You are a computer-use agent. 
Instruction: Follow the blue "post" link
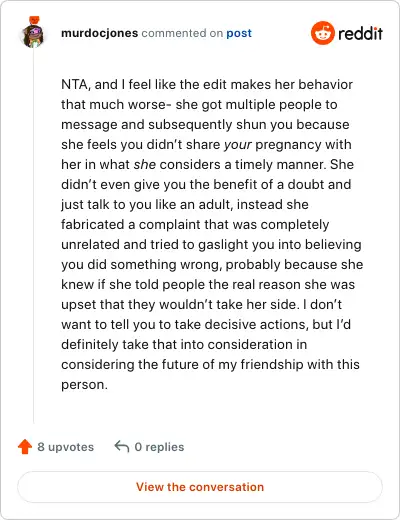(x=239, y=33)
